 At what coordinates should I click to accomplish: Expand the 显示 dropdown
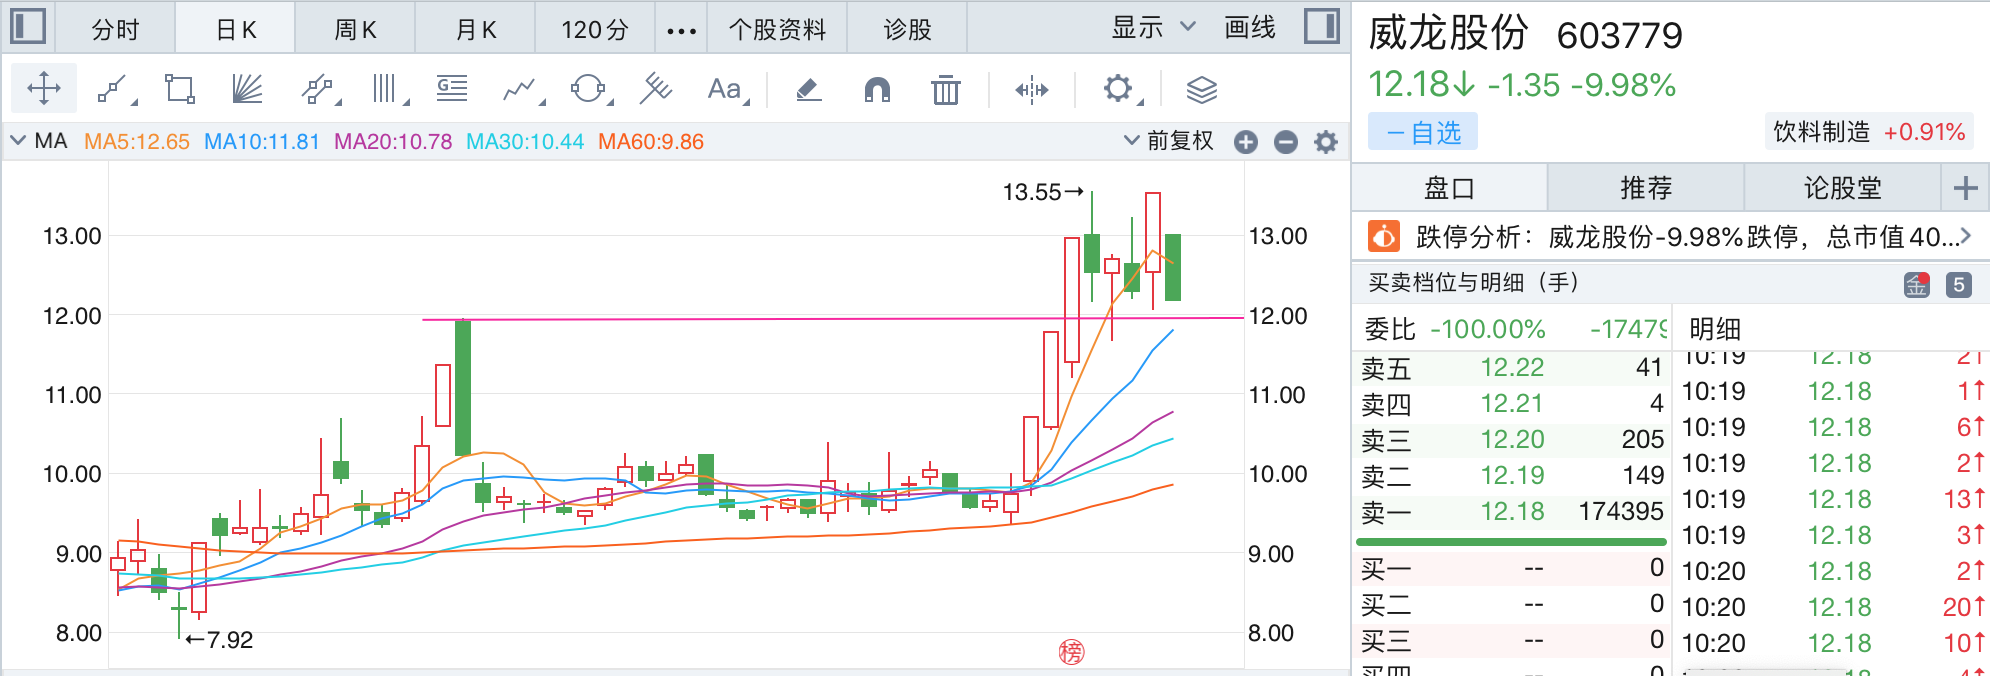click(x=1153, y=28)
